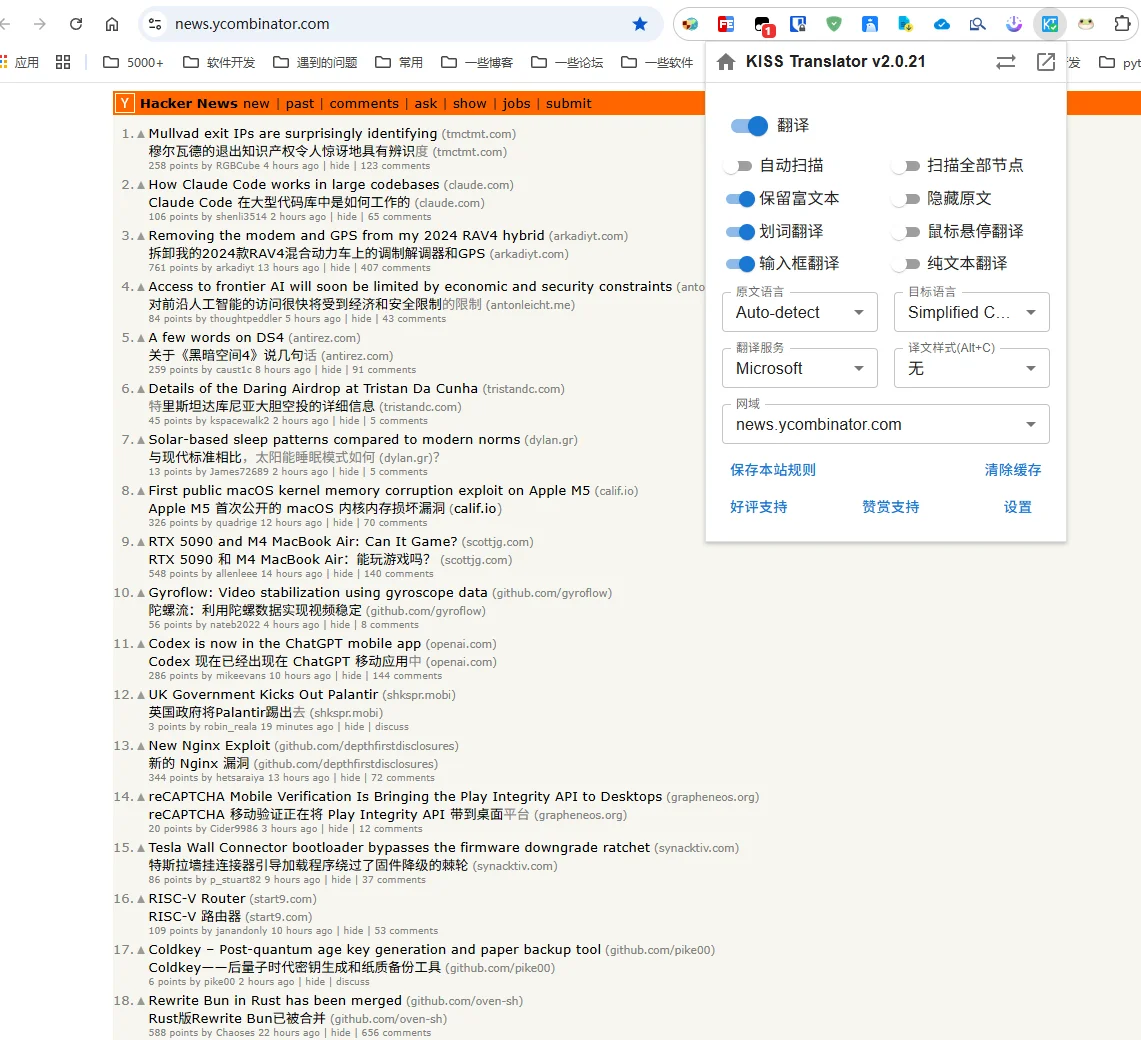Disable the 输入框翻译 switch
The image size is (1141, 1040).
tap(740, 263)
